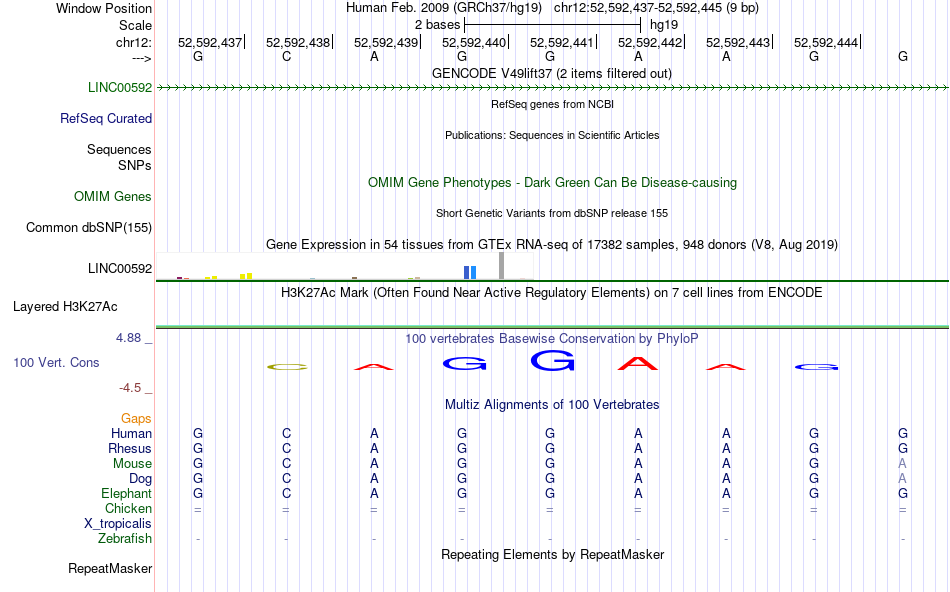This screenshot has width=950, height=592.
Task: Select the Chicken species label
Action: (x=128, y=508)
